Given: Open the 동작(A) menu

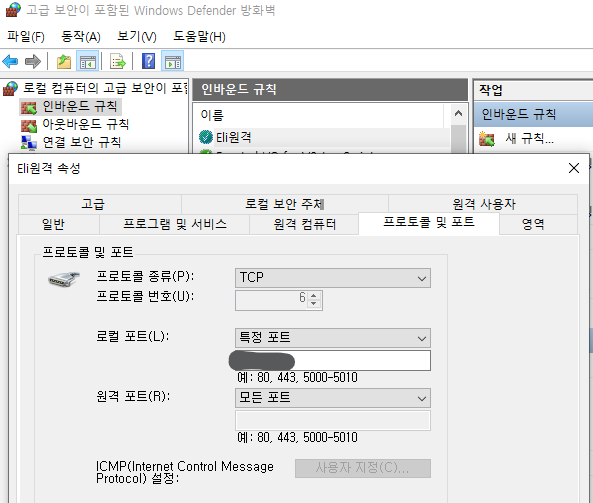Looking at the screenshot, I should pos(81,37).
